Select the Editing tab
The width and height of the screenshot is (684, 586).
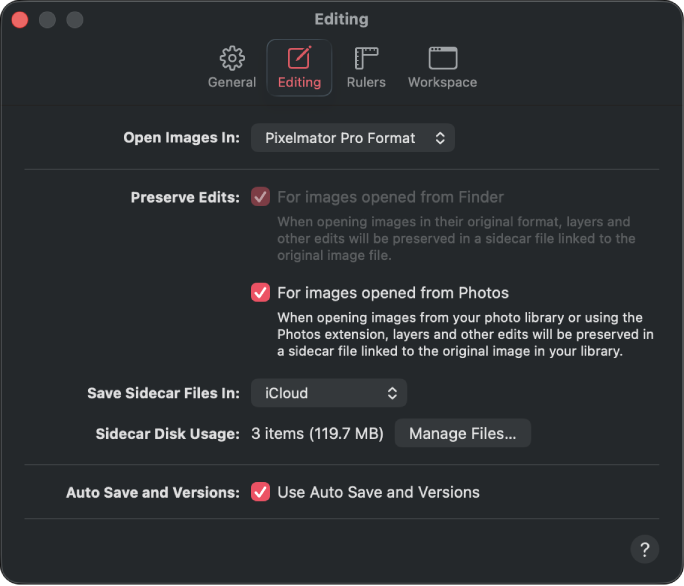point(299,67)
